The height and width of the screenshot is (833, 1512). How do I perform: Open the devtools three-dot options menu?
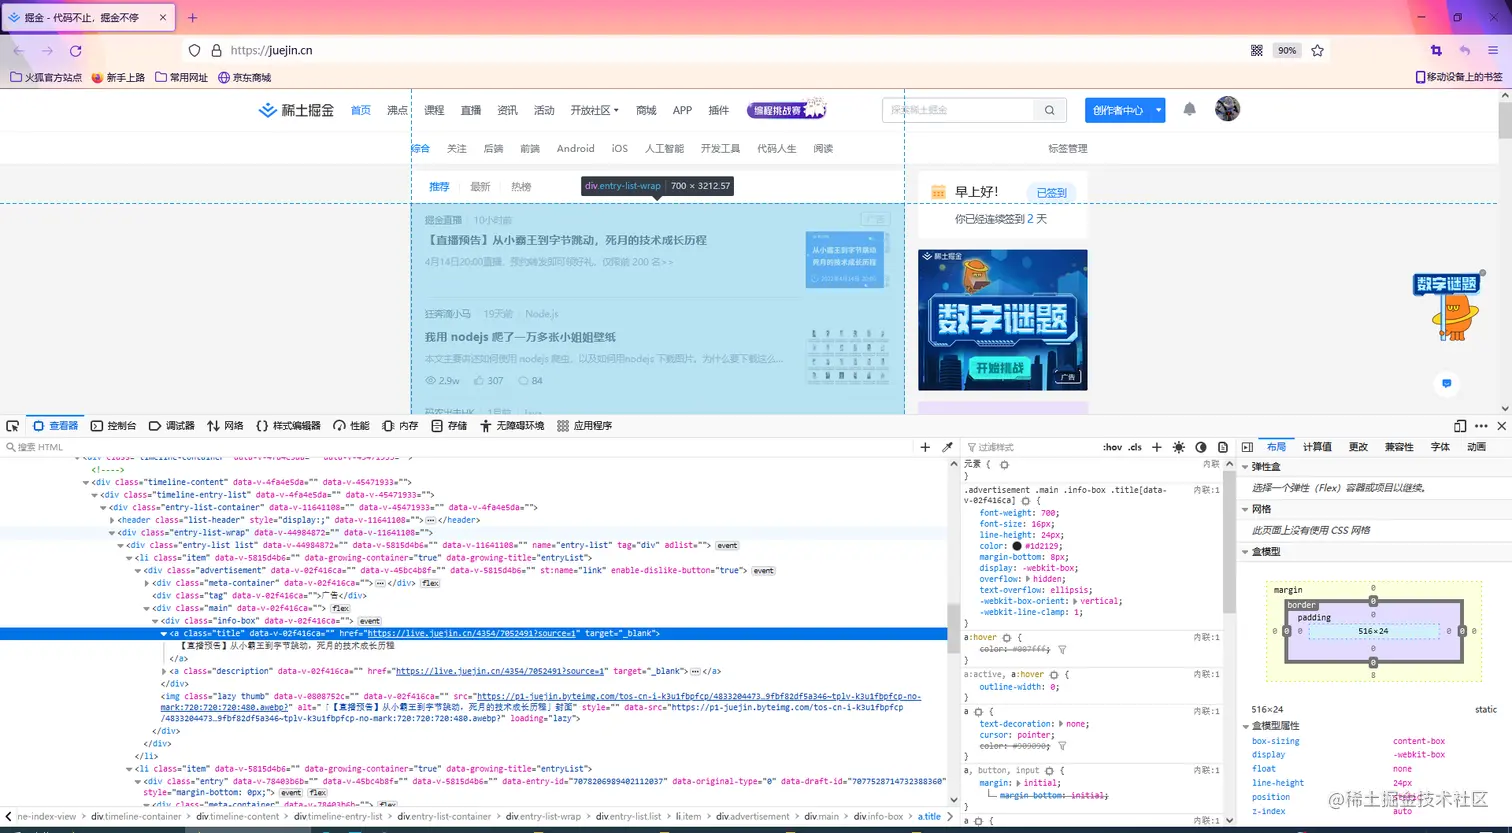click(x=1481, y=425)
